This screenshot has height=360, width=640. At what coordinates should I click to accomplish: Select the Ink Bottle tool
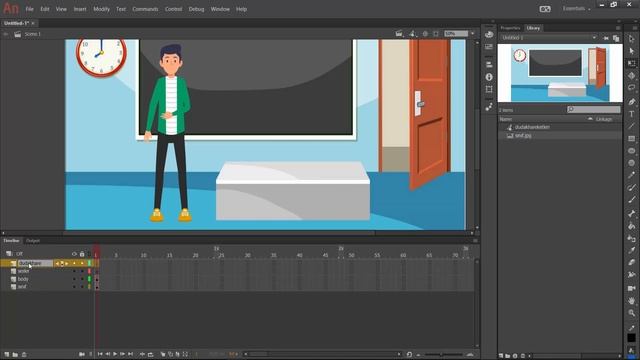coord(631,238)
